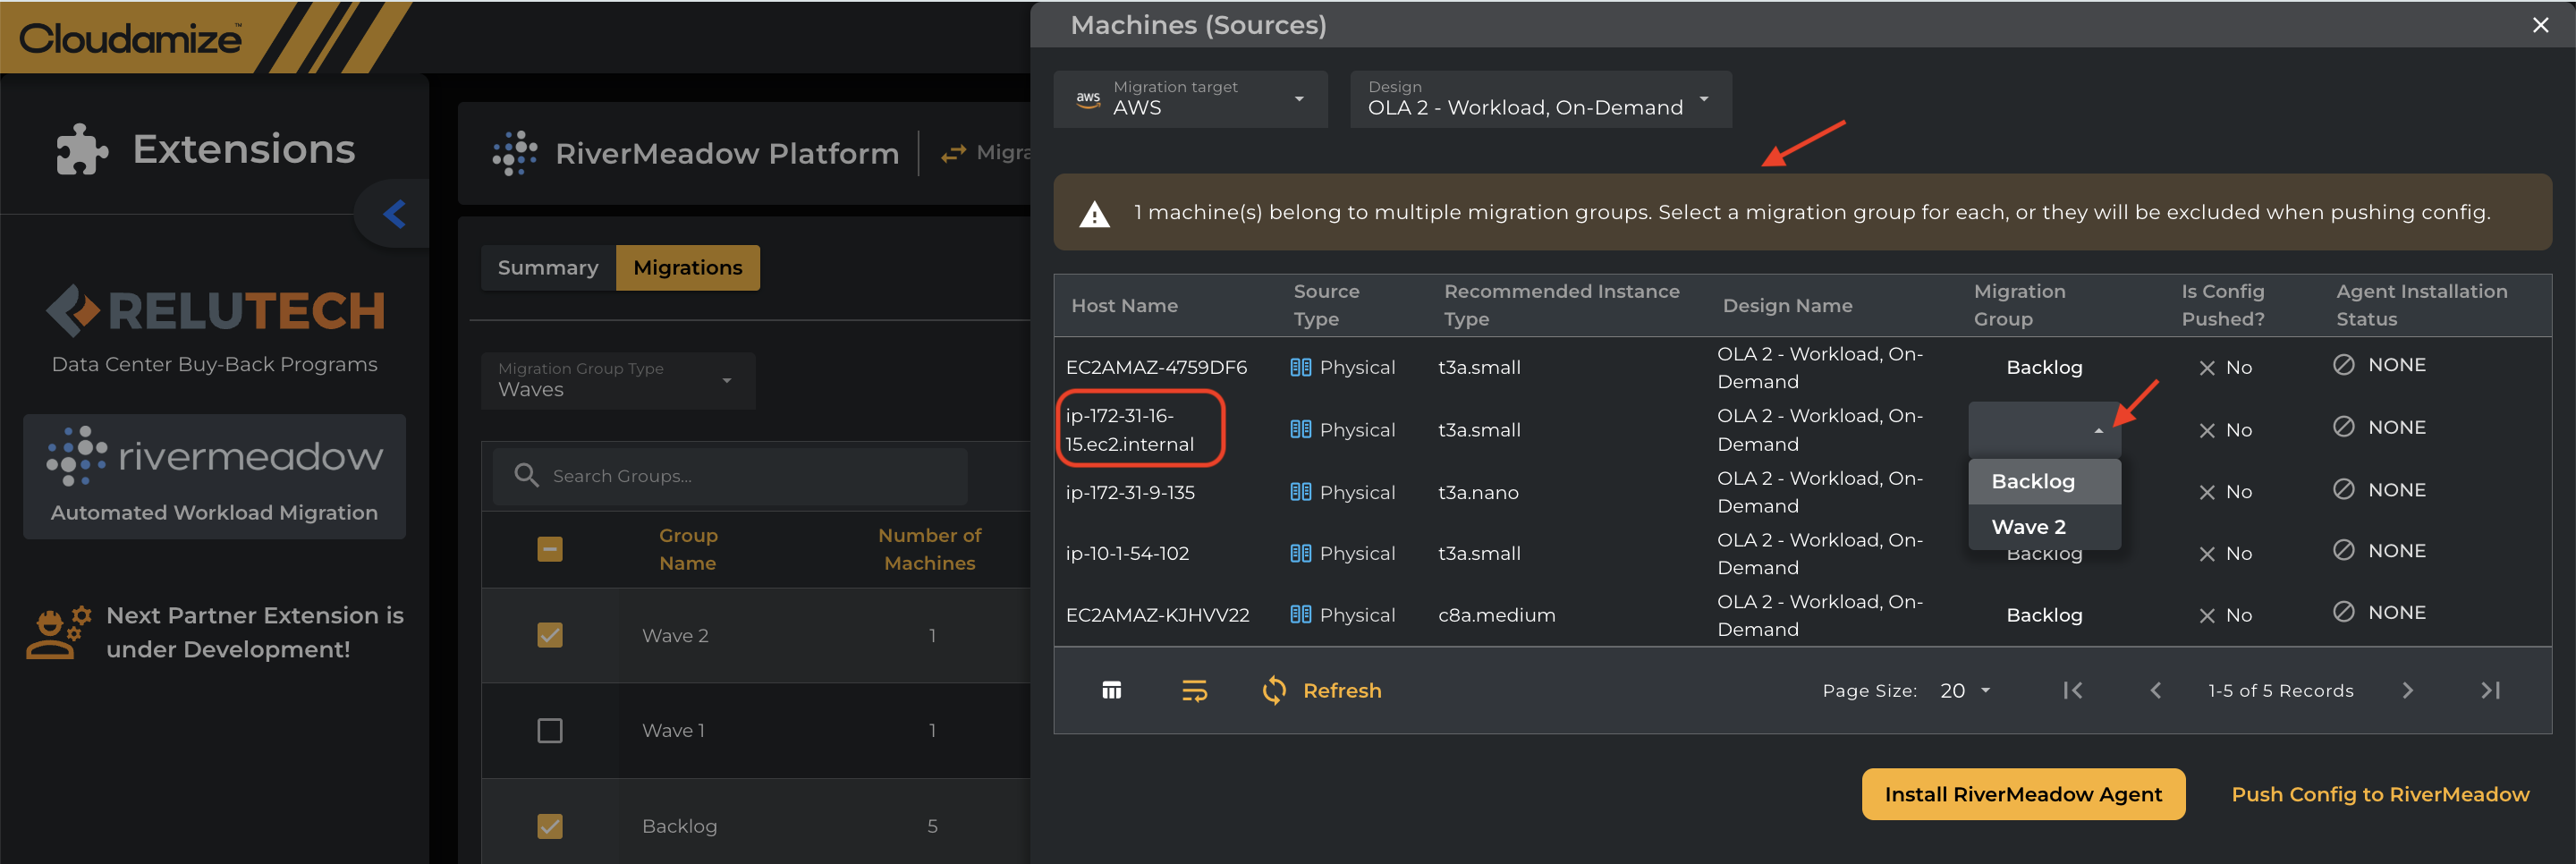2576x864 pixels.
Task: Click the Wave 1 group name
Action: 673,731
